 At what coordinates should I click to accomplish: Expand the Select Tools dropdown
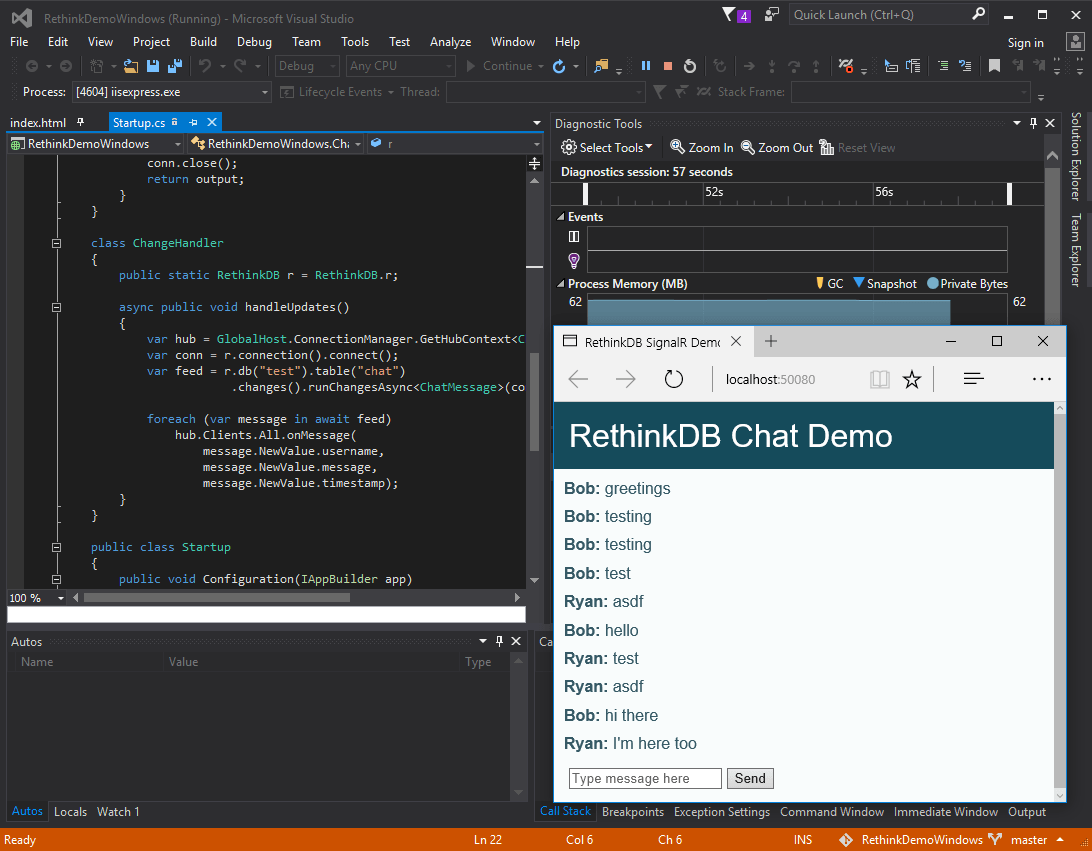(x=607, y=148)
